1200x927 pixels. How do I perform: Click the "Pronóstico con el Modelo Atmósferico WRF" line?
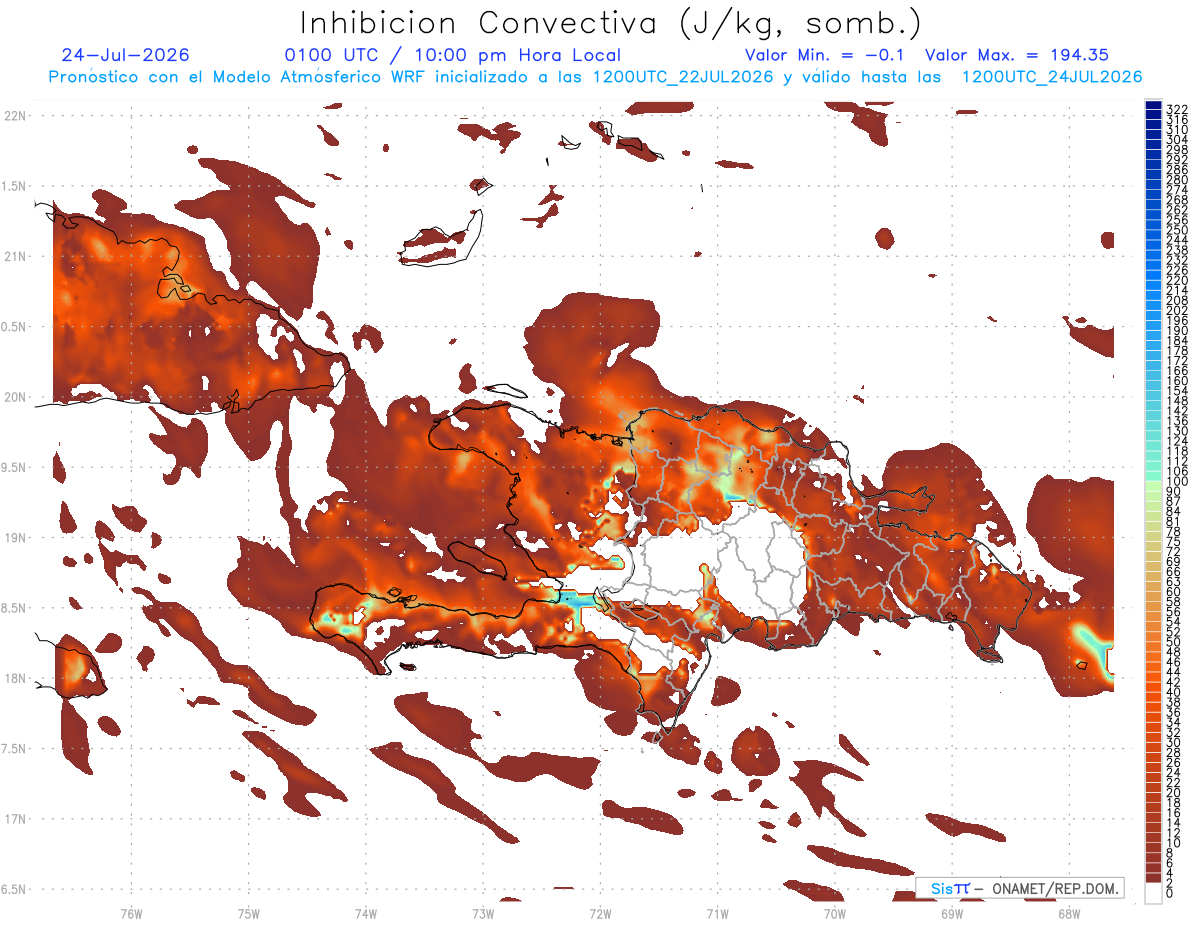(x=595, y=76)
